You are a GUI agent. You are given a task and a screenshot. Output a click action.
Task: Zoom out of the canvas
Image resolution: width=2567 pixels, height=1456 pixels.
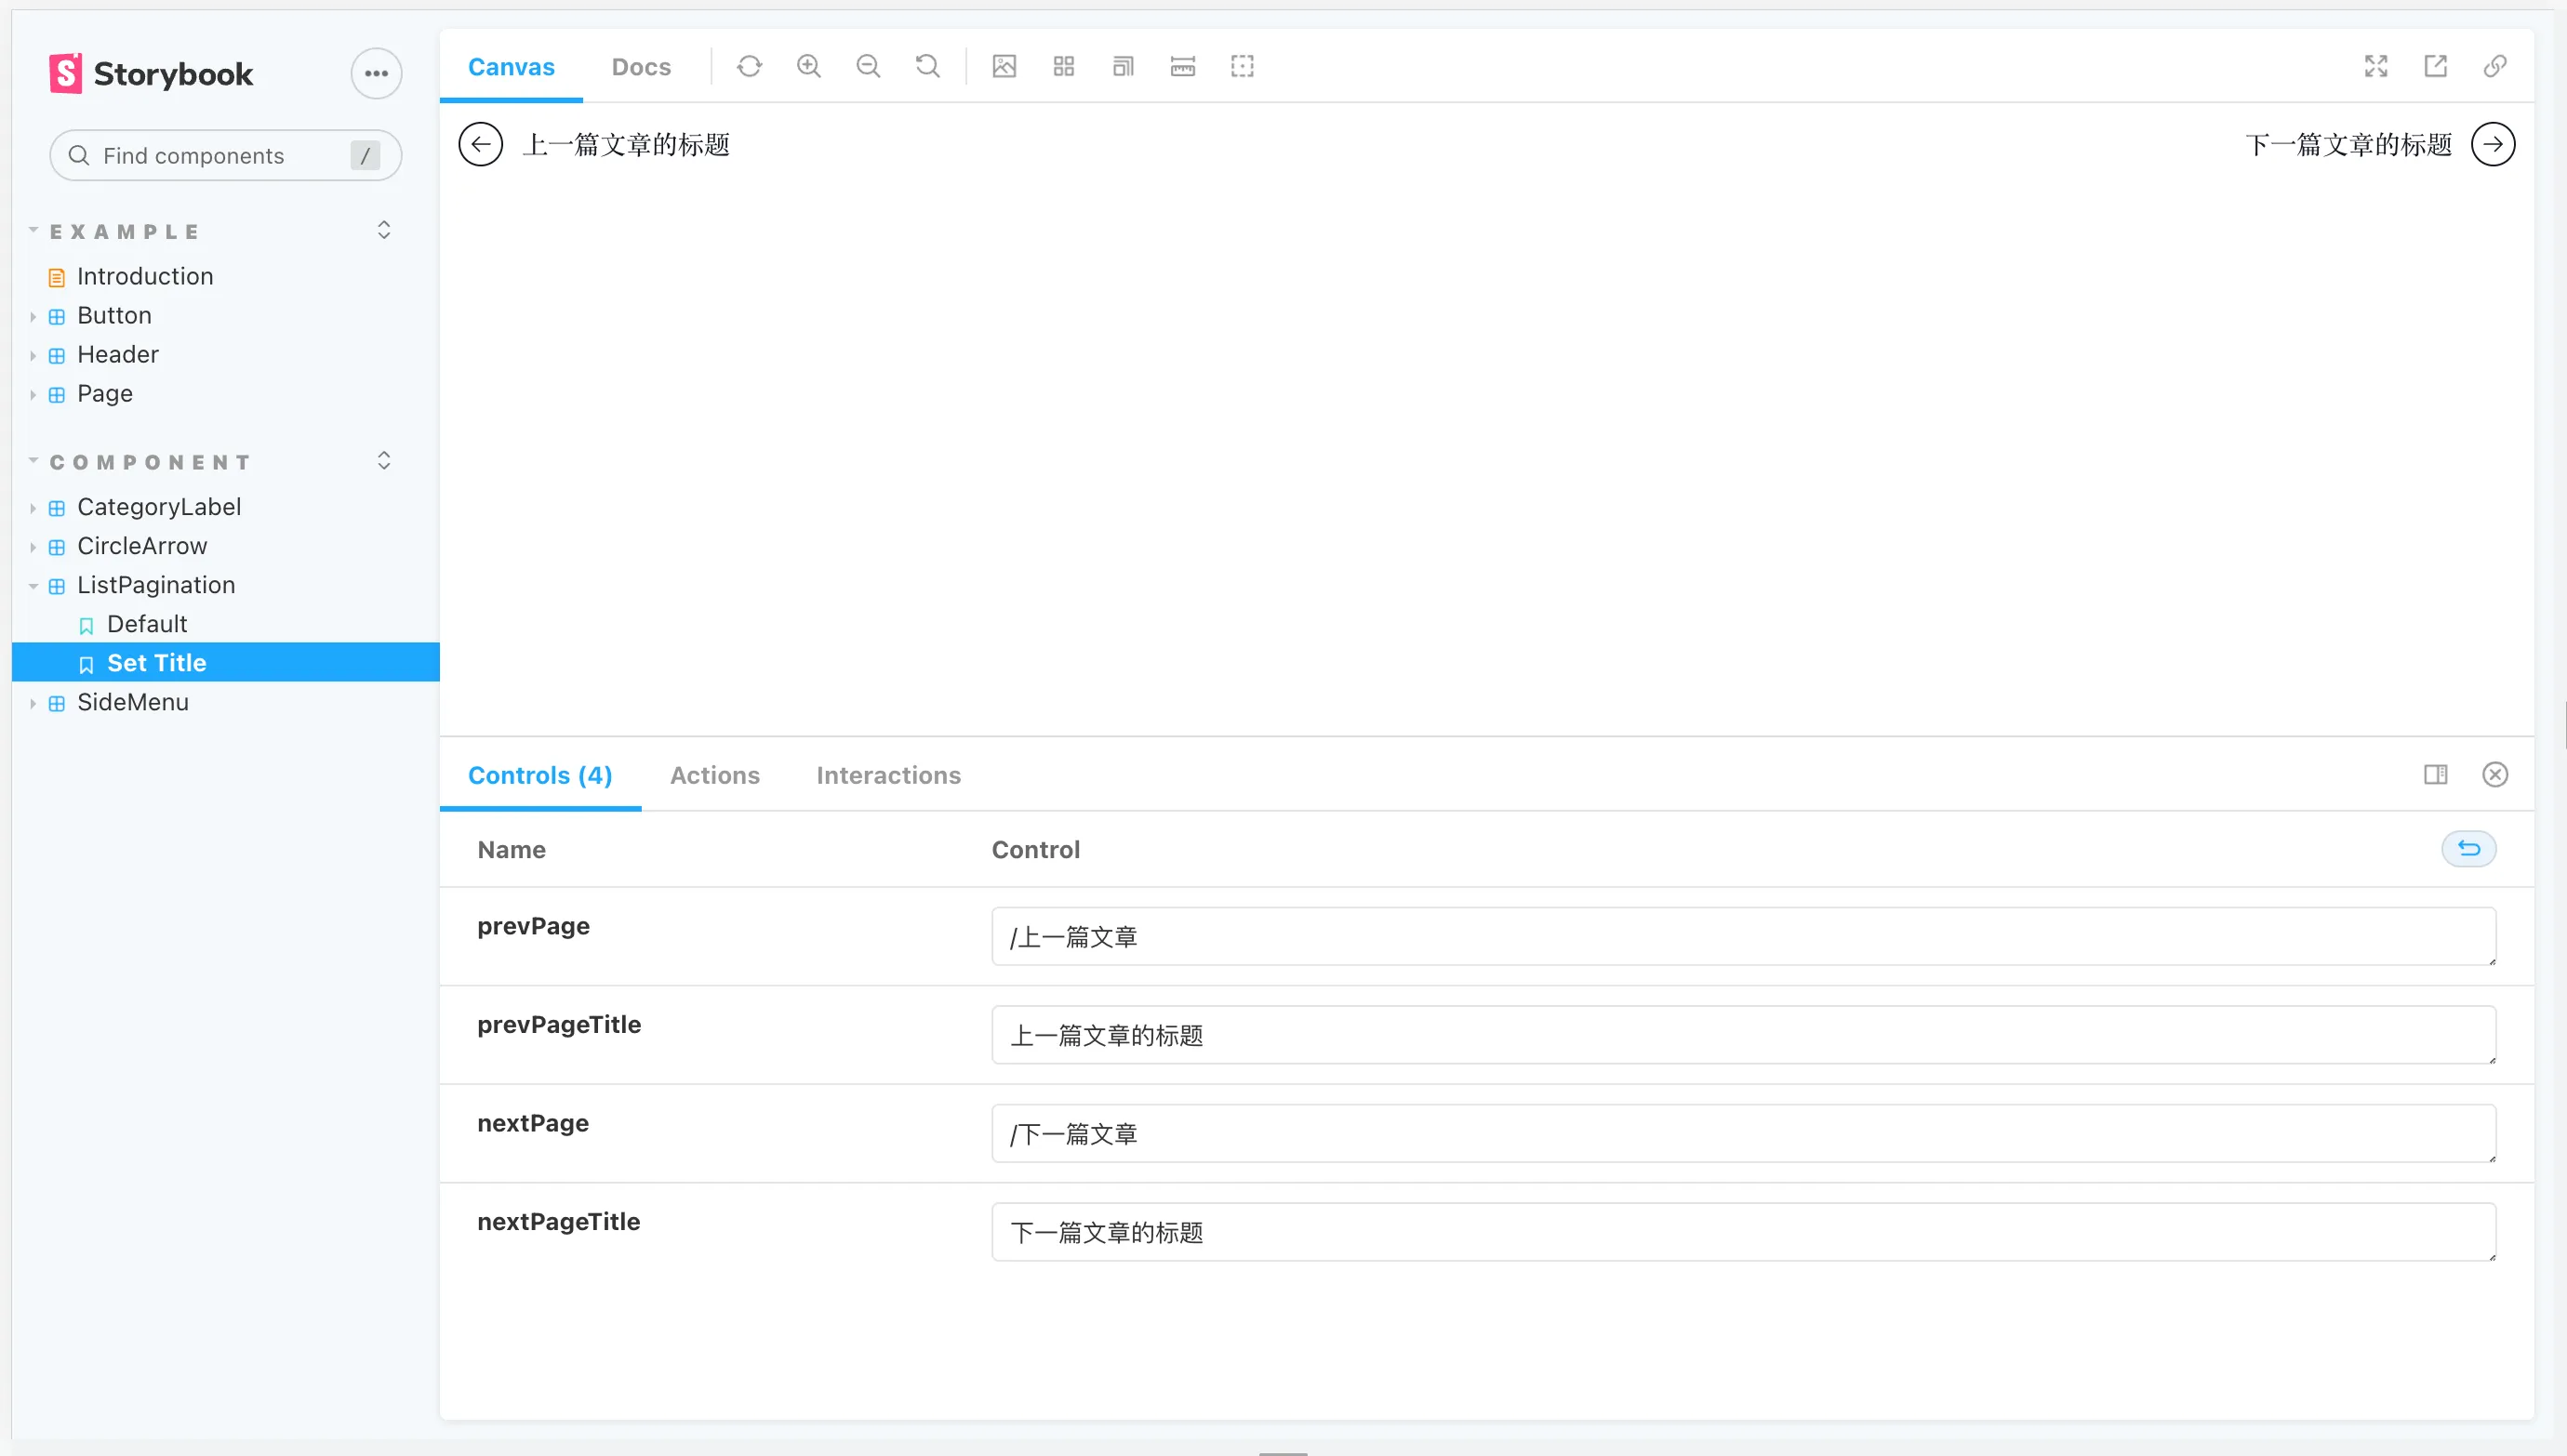tap(868, 66)
